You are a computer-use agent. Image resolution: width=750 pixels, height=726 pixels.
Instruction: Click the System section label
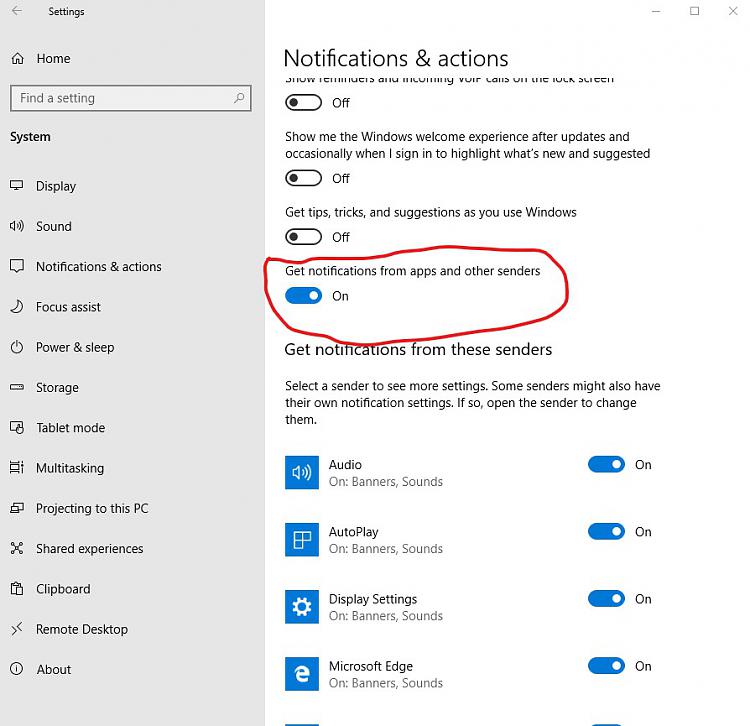pos(30,137)
